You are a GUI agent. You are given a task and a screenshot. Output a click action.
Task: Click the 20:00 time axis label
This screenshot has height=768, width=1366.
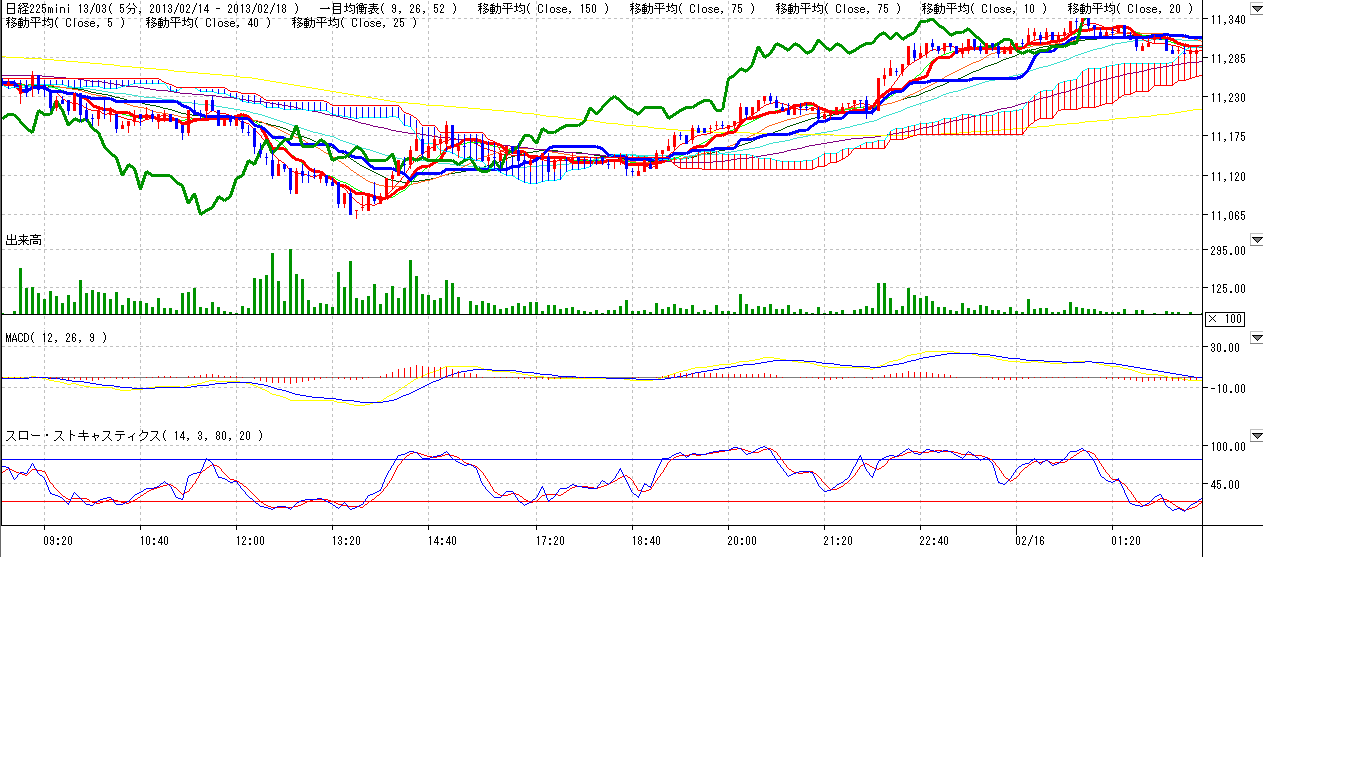[742, 541]
